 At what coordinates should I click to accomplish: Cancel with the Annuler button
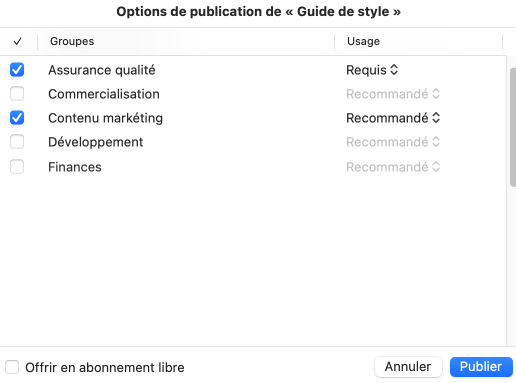point(408,367)
